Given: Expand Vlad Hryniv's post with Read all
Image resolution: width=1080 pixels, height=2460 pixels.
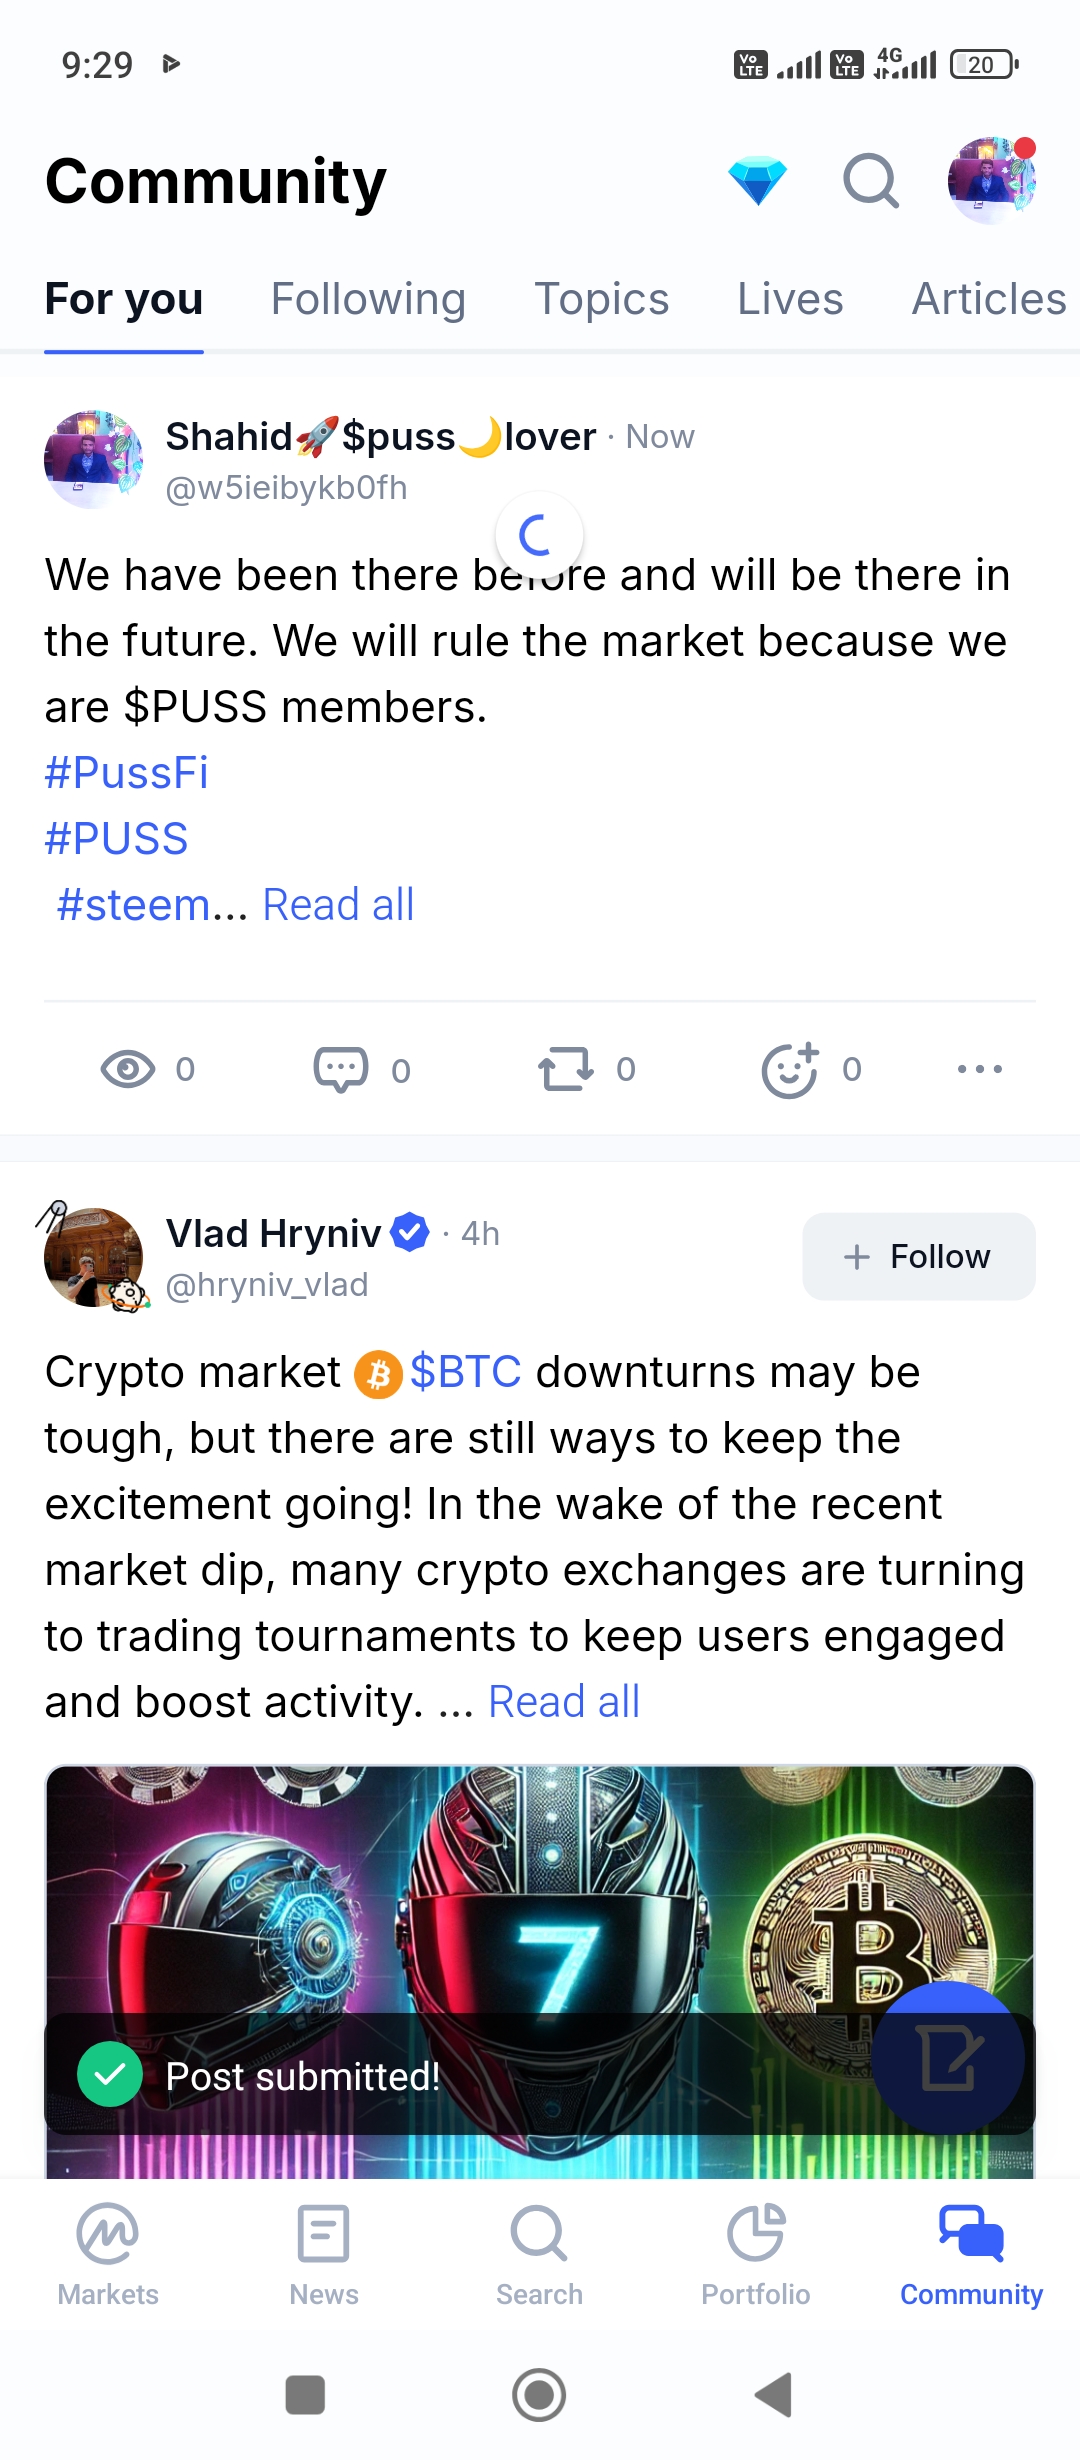Looking at the screenshot, I should 564,1702.
